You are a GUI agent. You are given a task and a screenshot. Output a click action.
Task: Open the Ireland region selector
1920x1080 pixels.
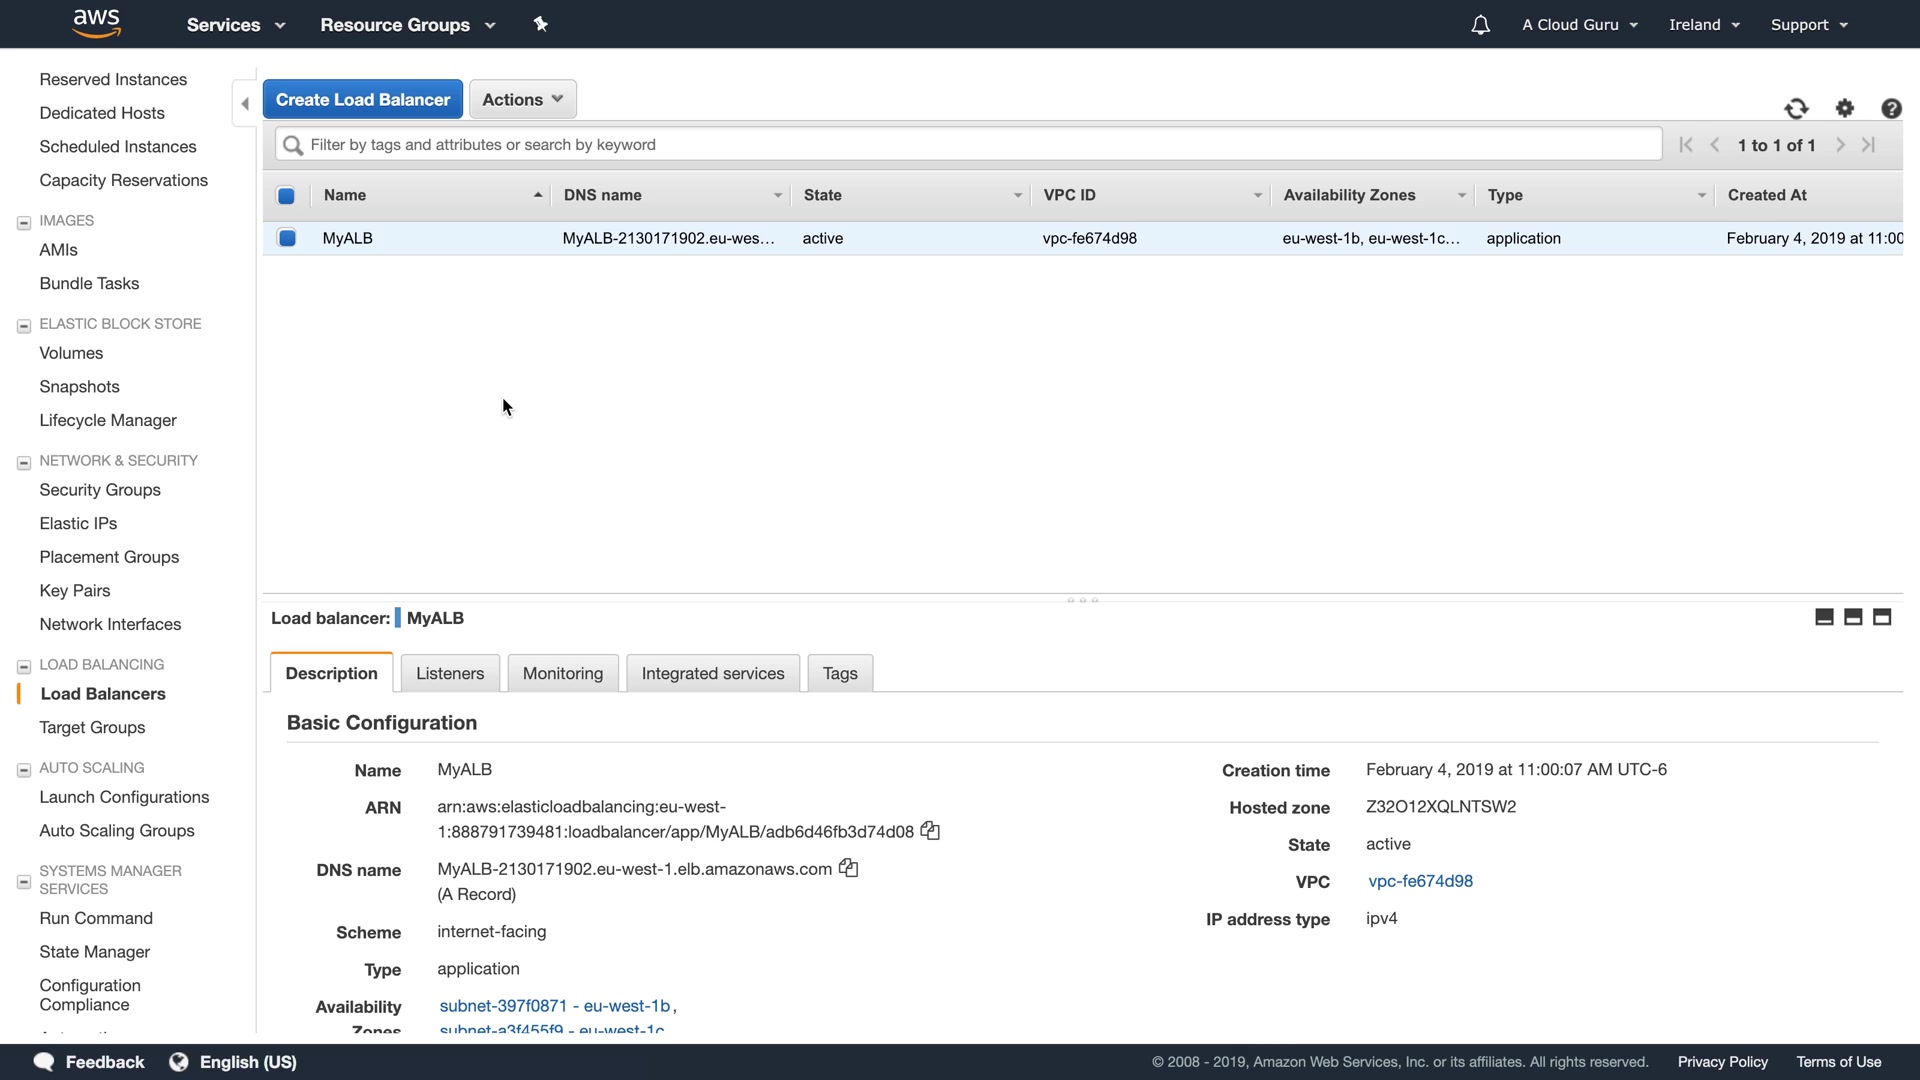(1704, 25)
